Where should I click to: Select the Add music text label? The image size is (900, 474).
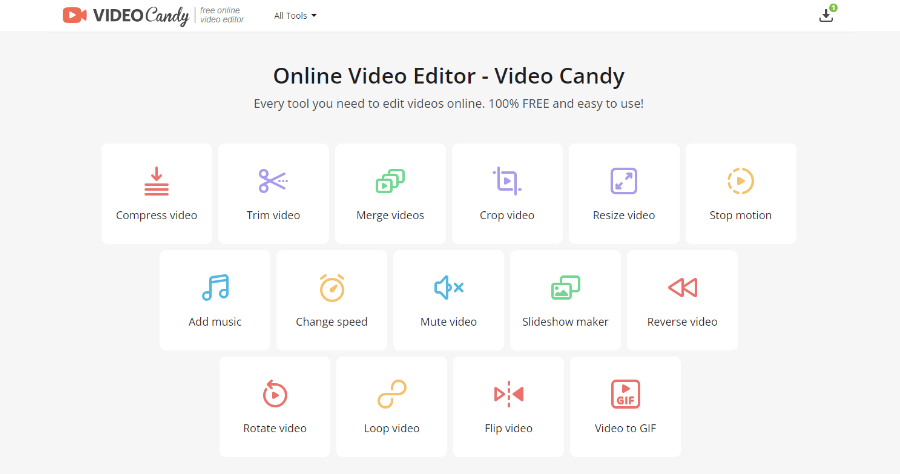(215, 322)
